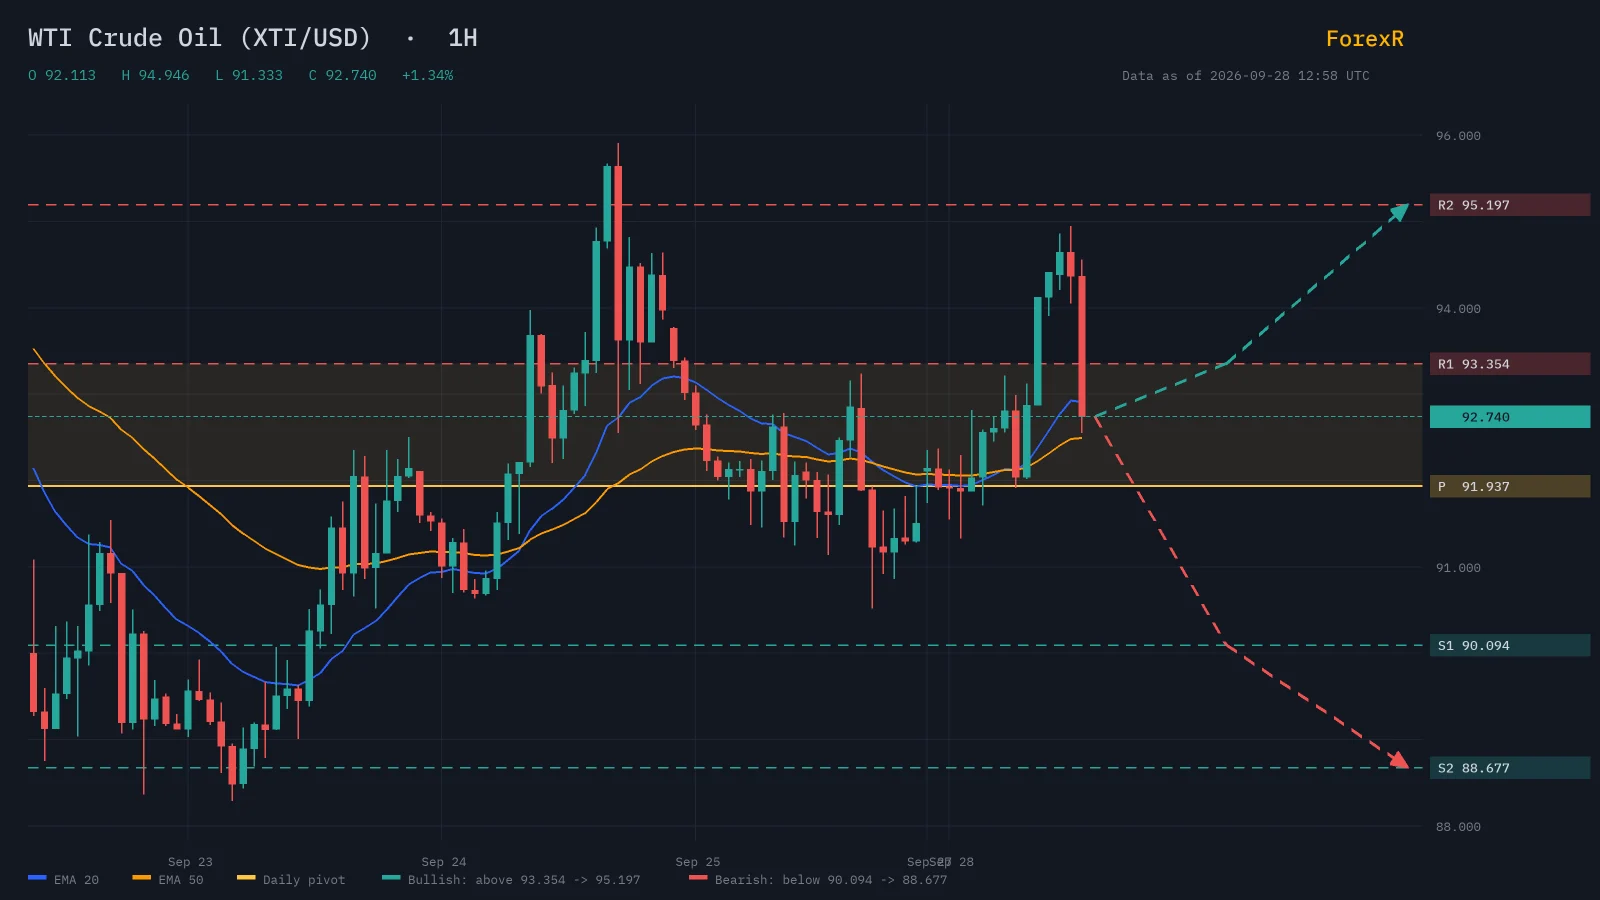The width and height of the screenshot is (1600, 900).
Task: Click the green bullish arrowhead near R2
Action: click(x=1400, y=211)
